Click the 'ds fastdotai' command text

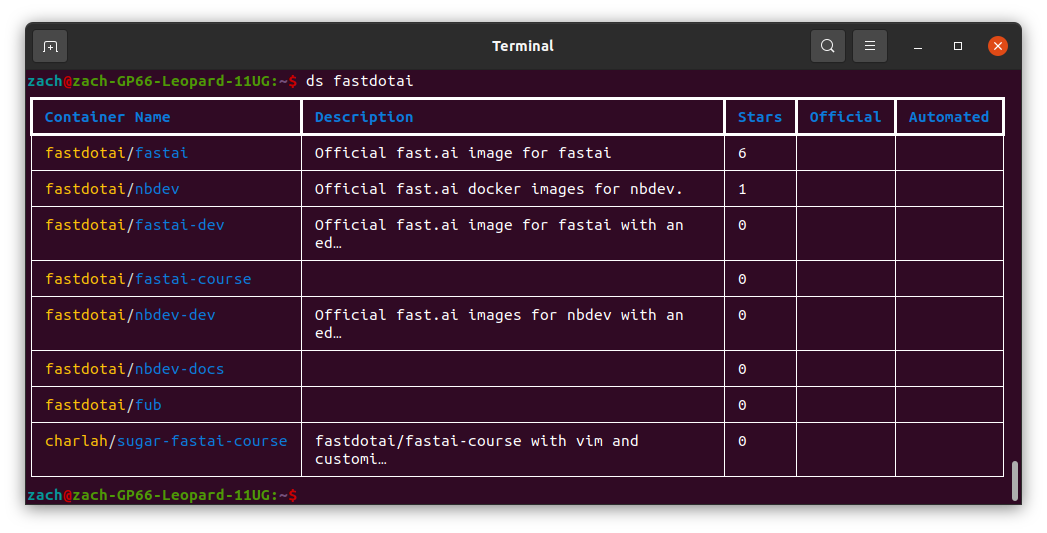359,81
